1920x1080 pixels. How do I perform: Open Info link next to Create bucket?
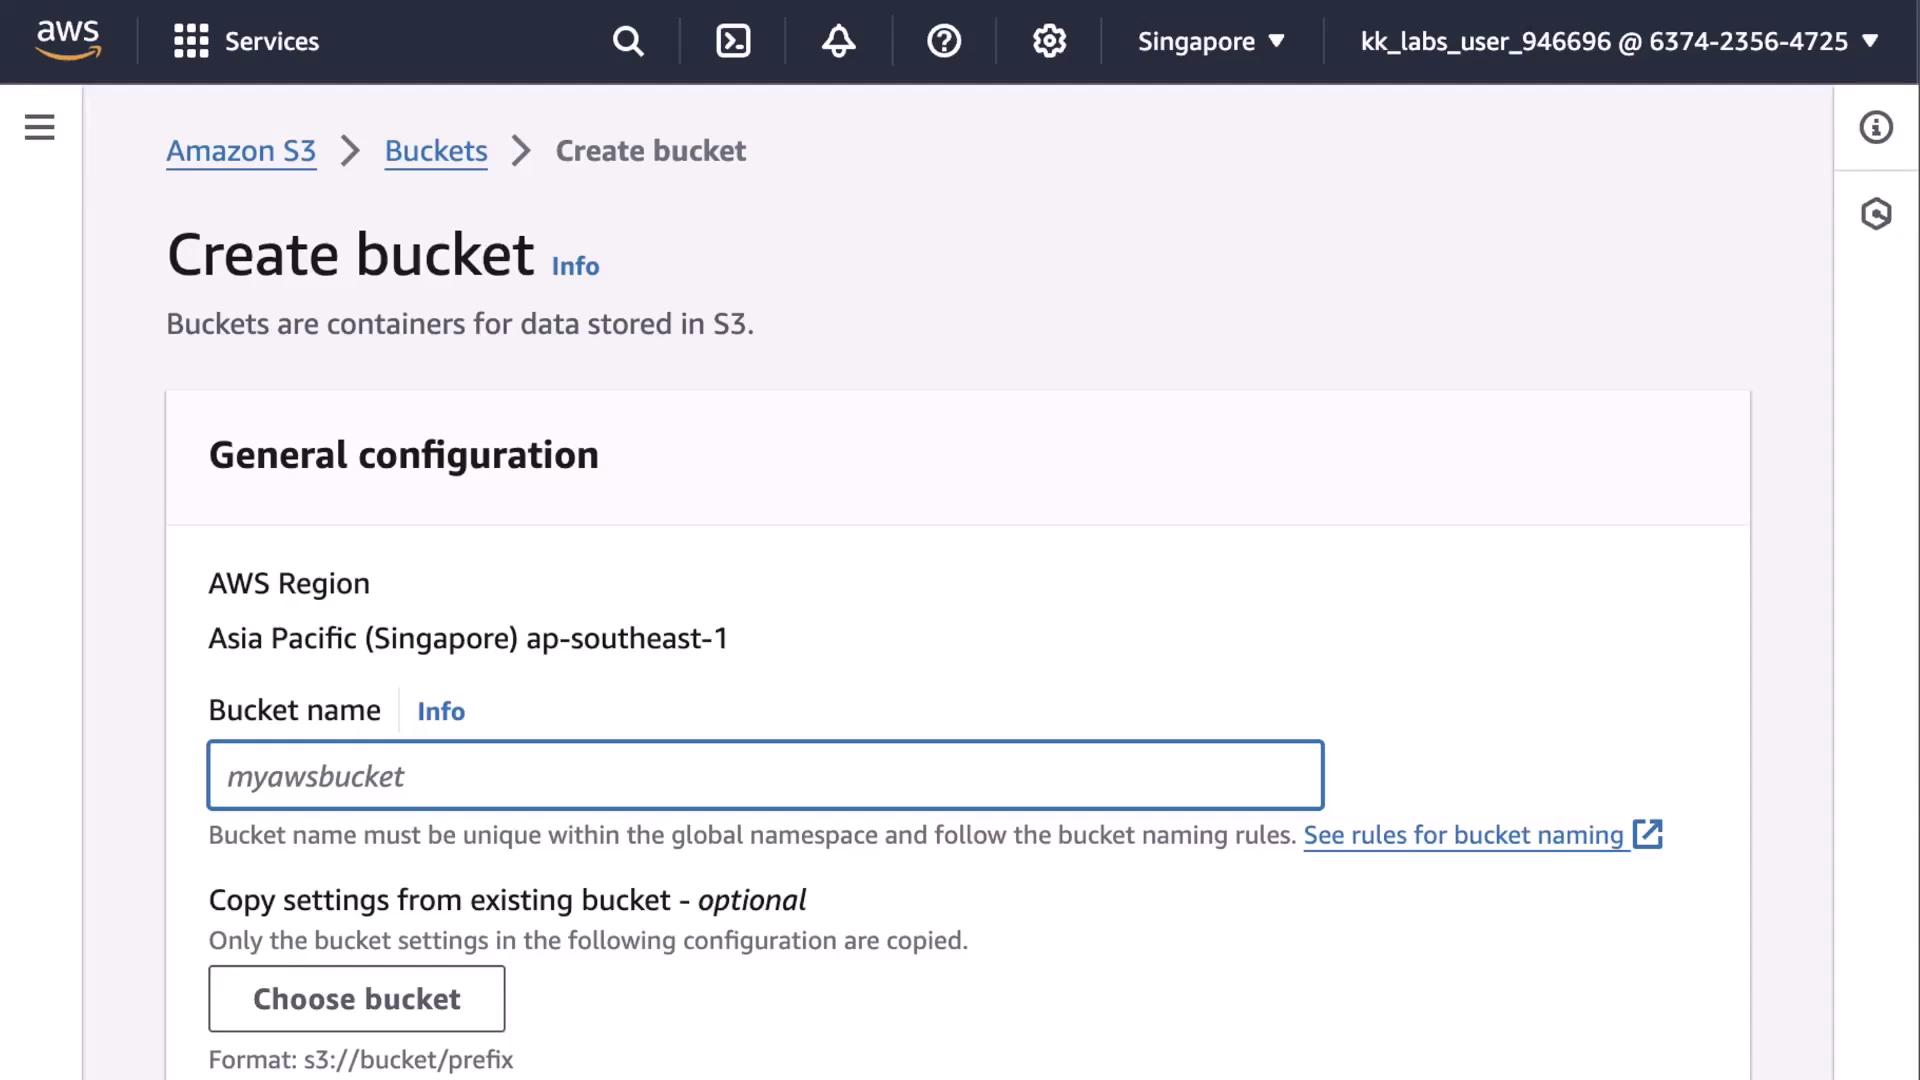[575, 266]
